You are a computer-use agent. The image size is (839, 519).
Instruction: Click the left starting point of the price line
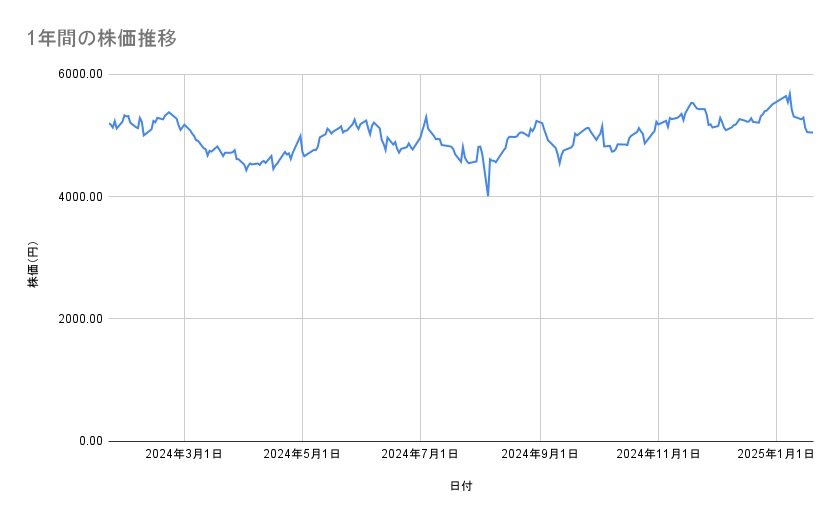(109, 123)
